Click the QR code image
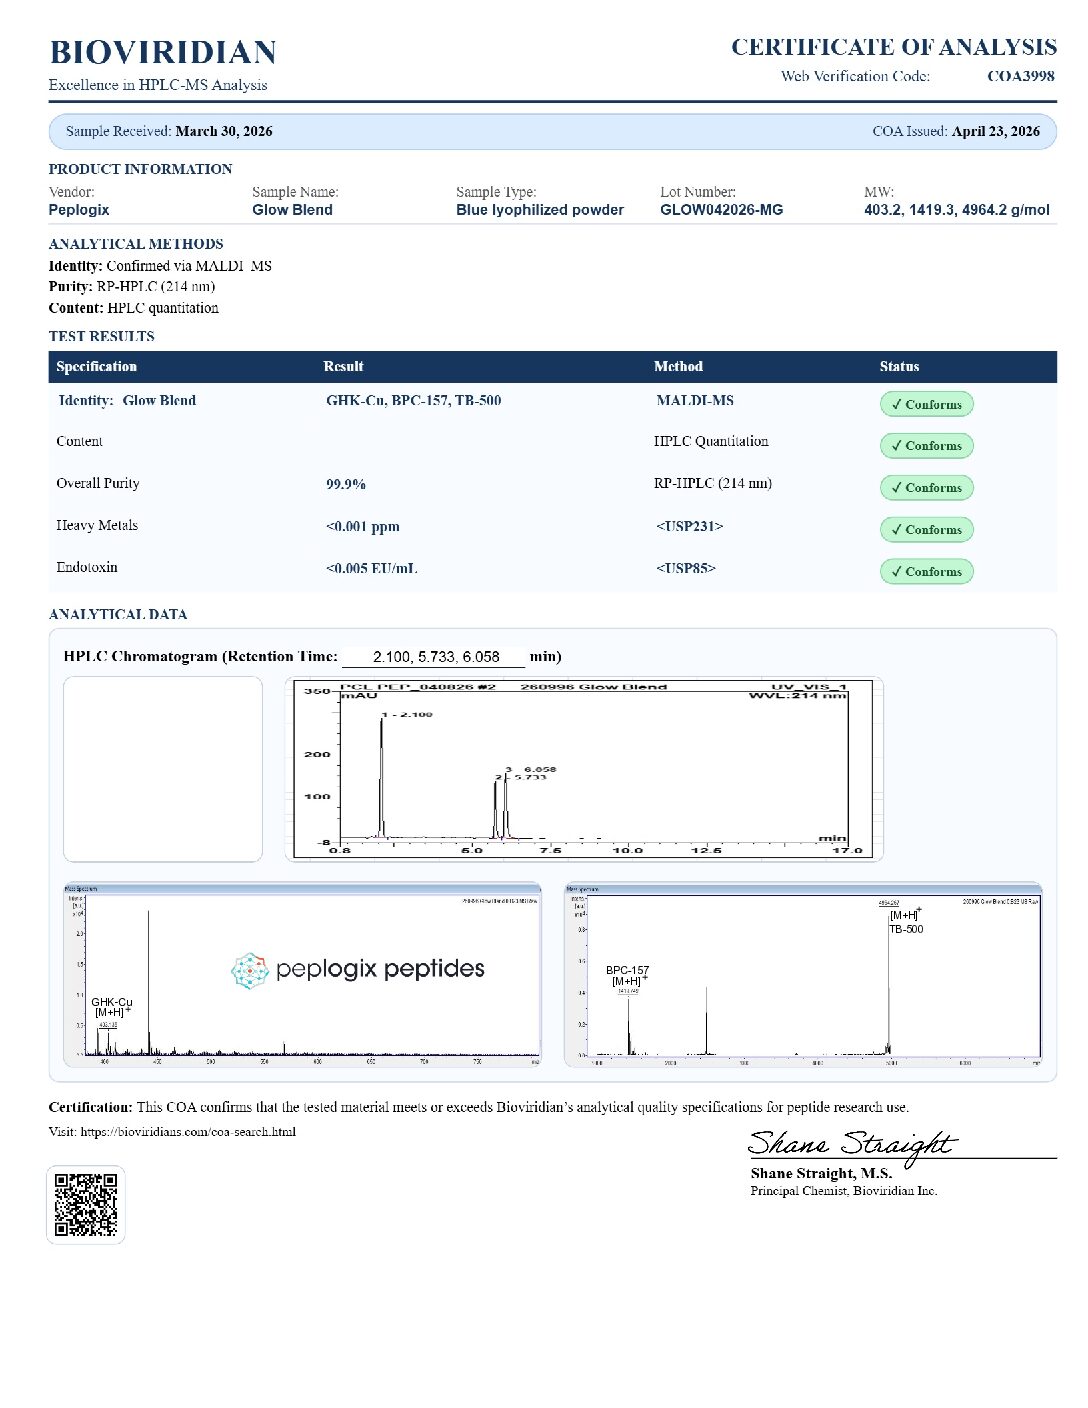1088x1408 pixels. pyautogui.click(x=86, y=1204)
